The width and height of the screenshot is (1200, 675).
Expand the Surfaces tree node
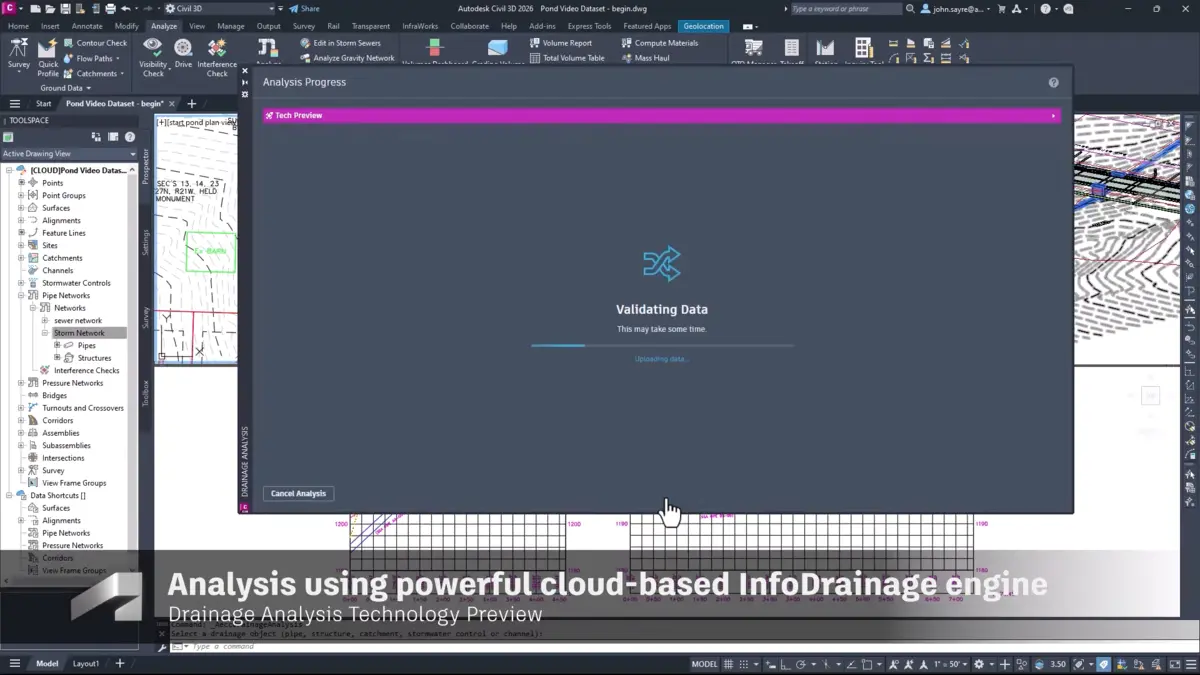pos(21,208)
